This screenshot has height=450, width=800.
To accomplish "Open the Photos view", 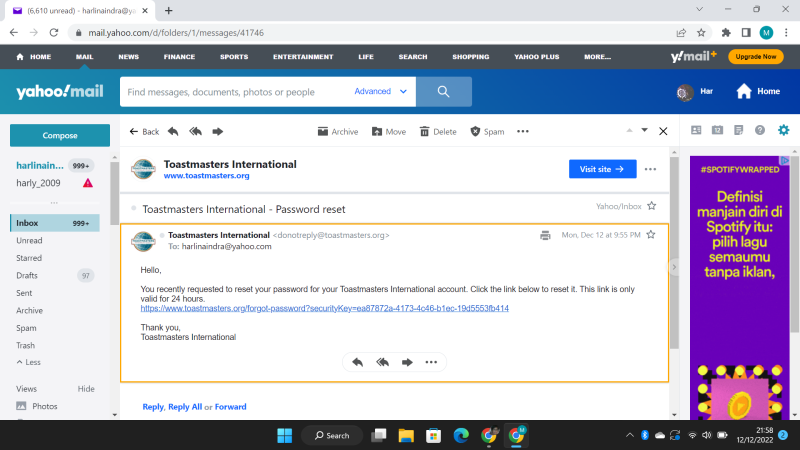I will (x=37, y=406).
